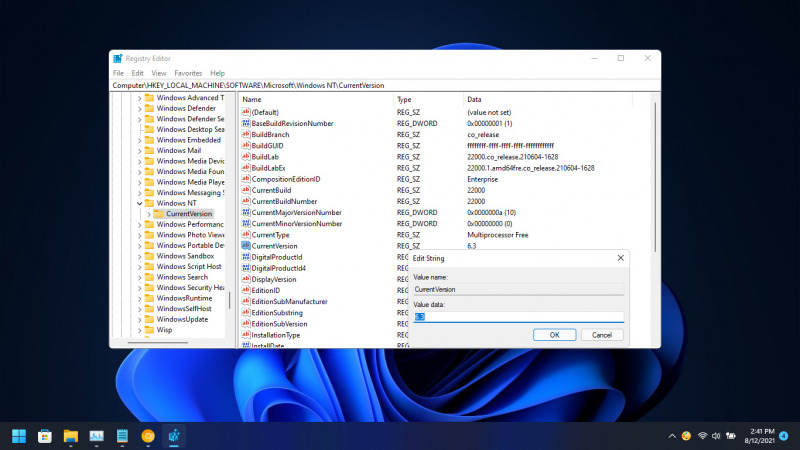Click the Windows Mail folder icon

pos(149,151)
